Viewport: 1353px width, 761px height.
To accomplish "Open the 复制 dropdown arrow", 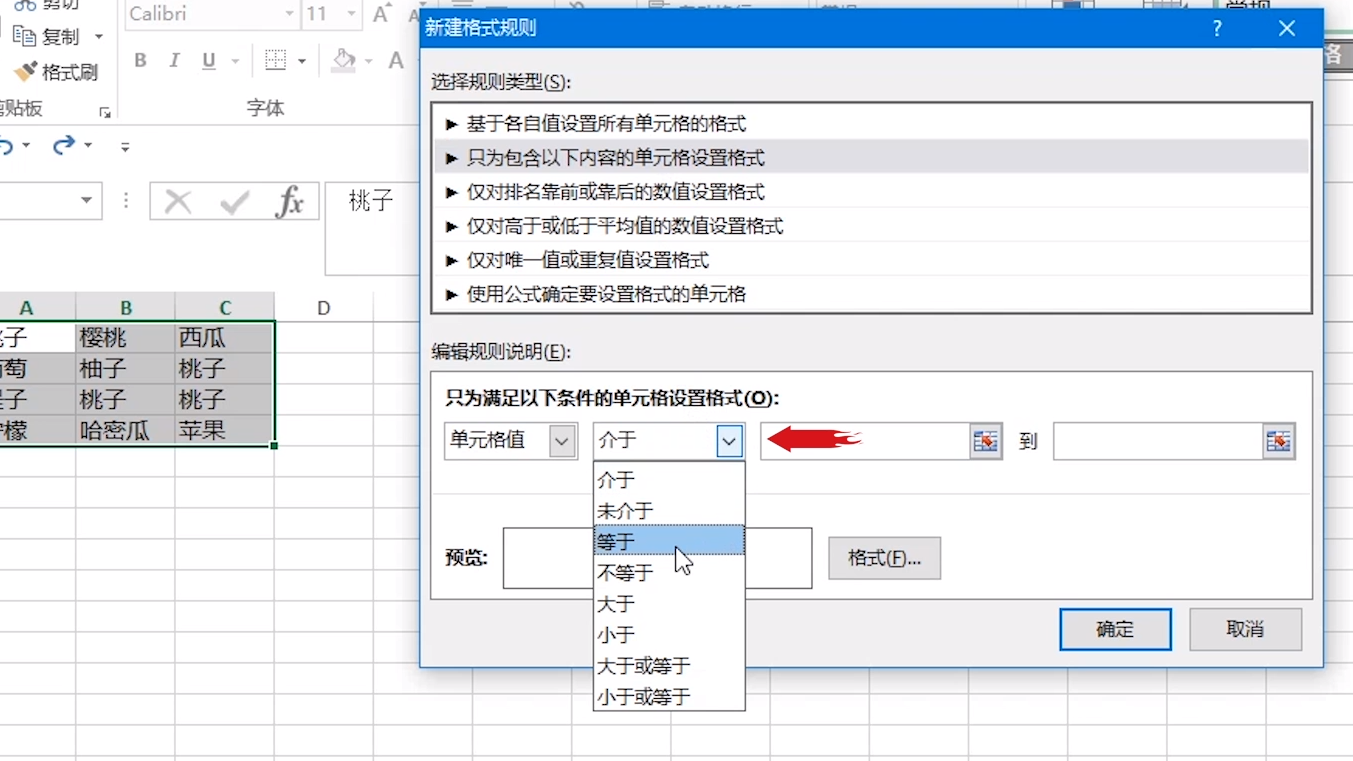I will [x=98, y=36].
